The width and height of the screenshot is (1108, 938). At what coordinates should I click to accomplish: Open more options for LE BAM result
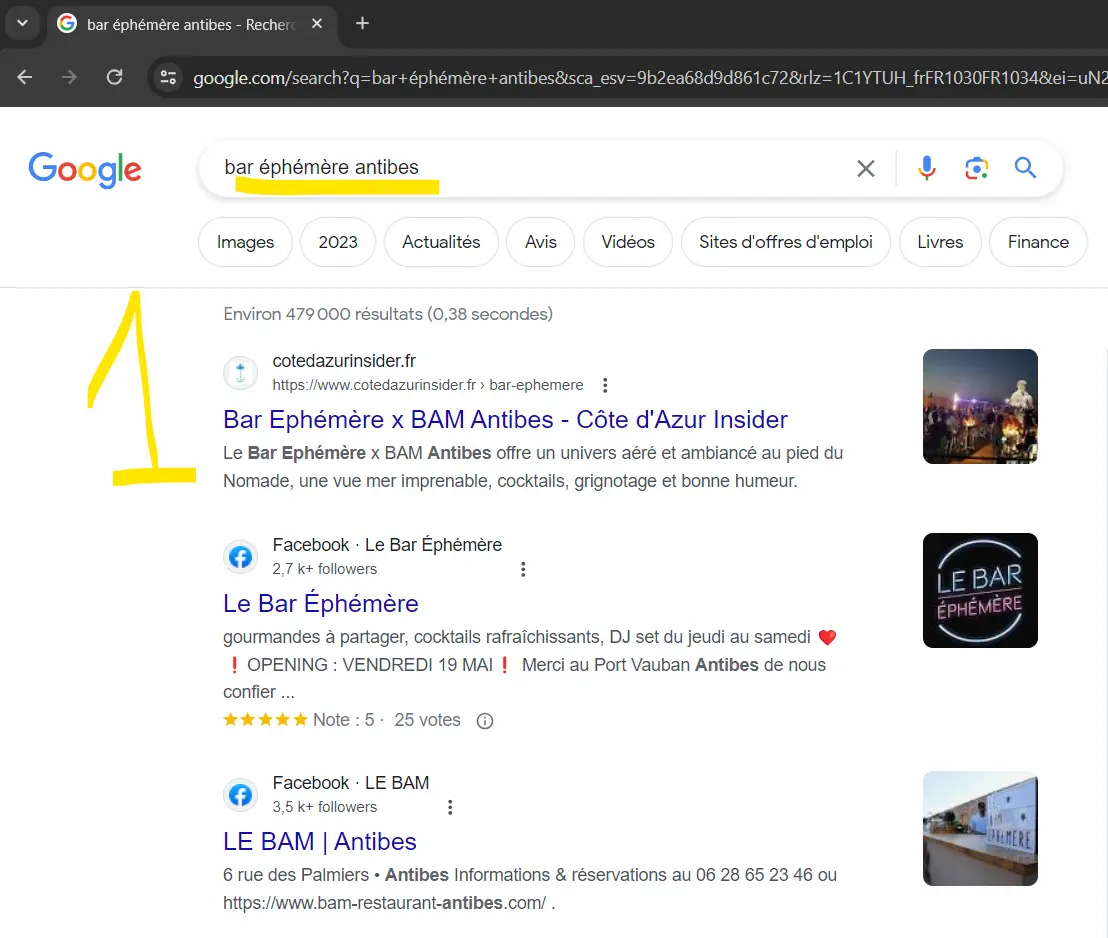(x=450, y=807)
